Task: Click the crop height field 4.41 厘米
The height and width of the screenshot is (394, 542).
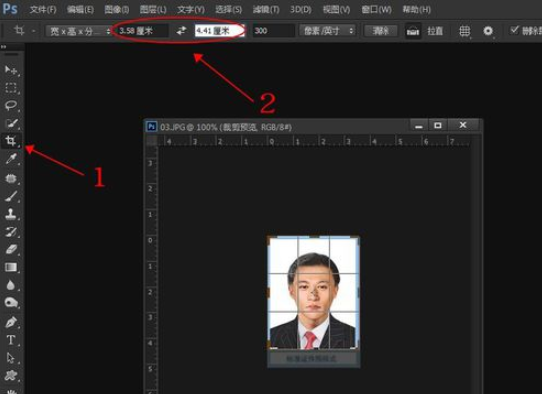Action: pyautogui.click(x=219, y=31)
